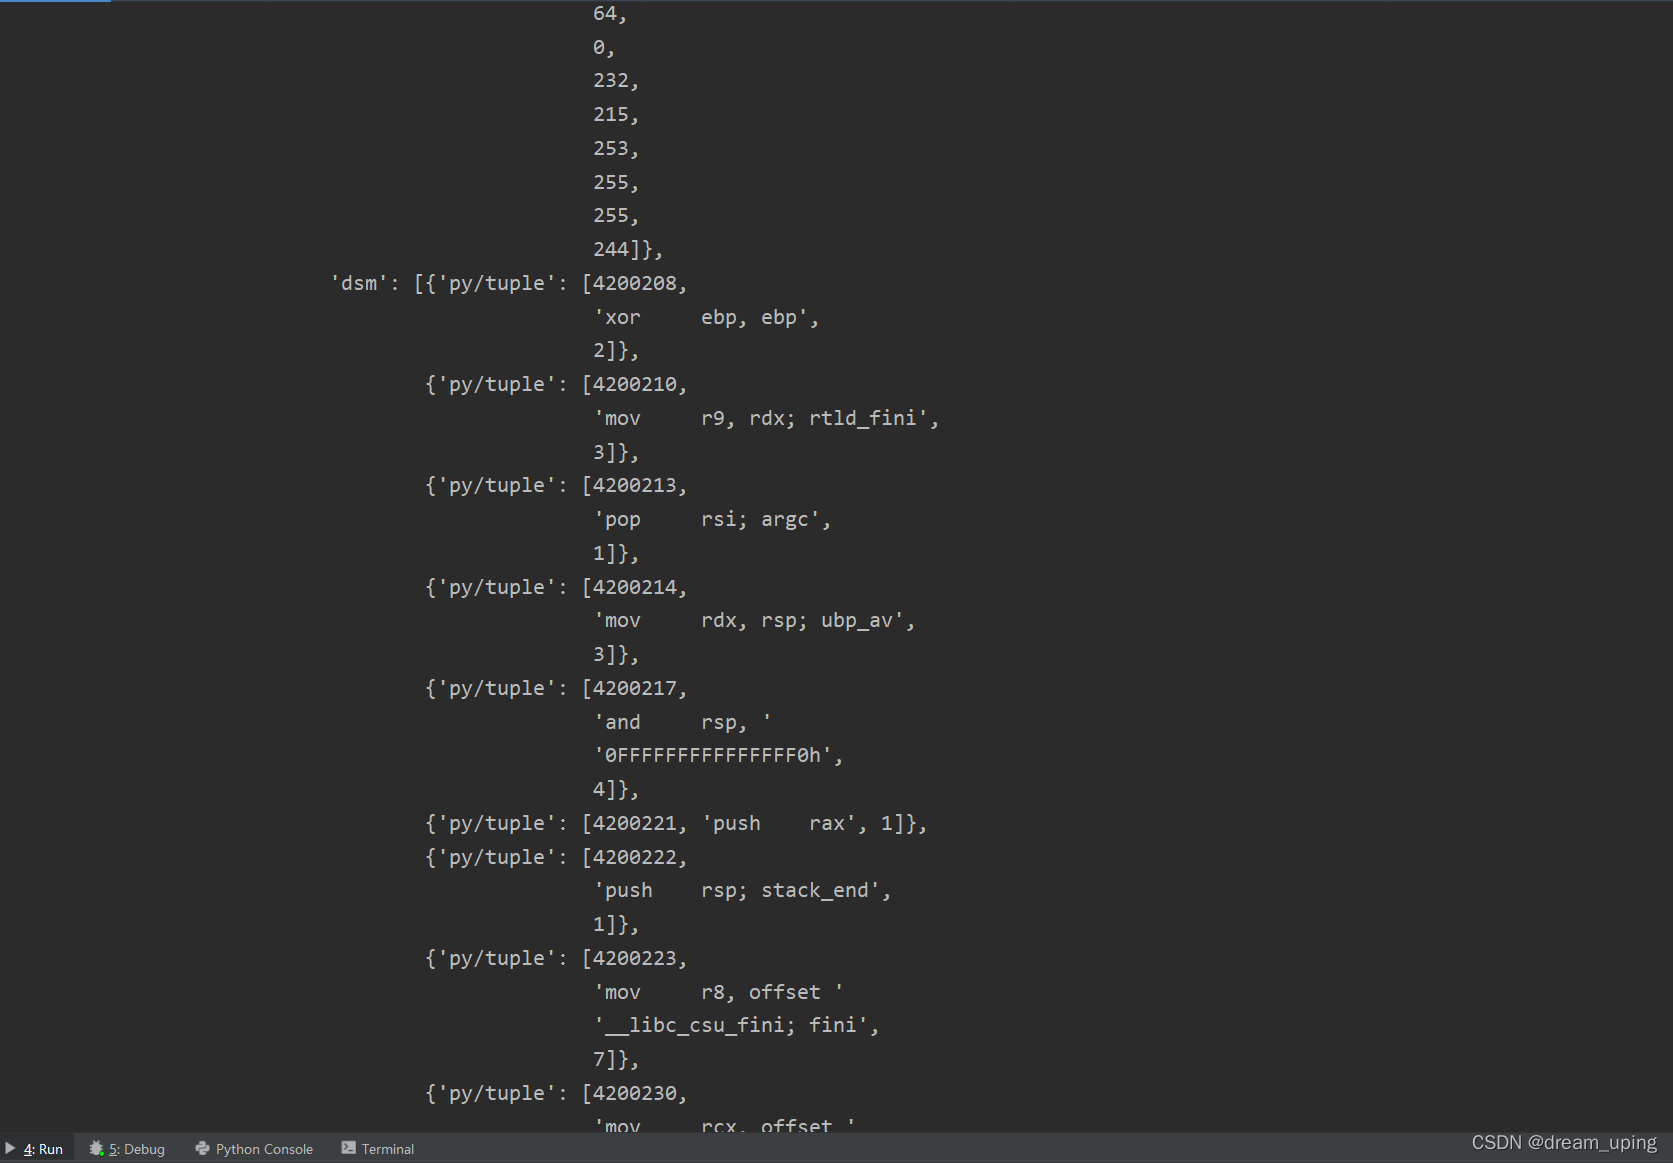Click the Terminal prompt icon
The height and width of the screenshot is (1163, 1673).
(x=348, y=1148)
